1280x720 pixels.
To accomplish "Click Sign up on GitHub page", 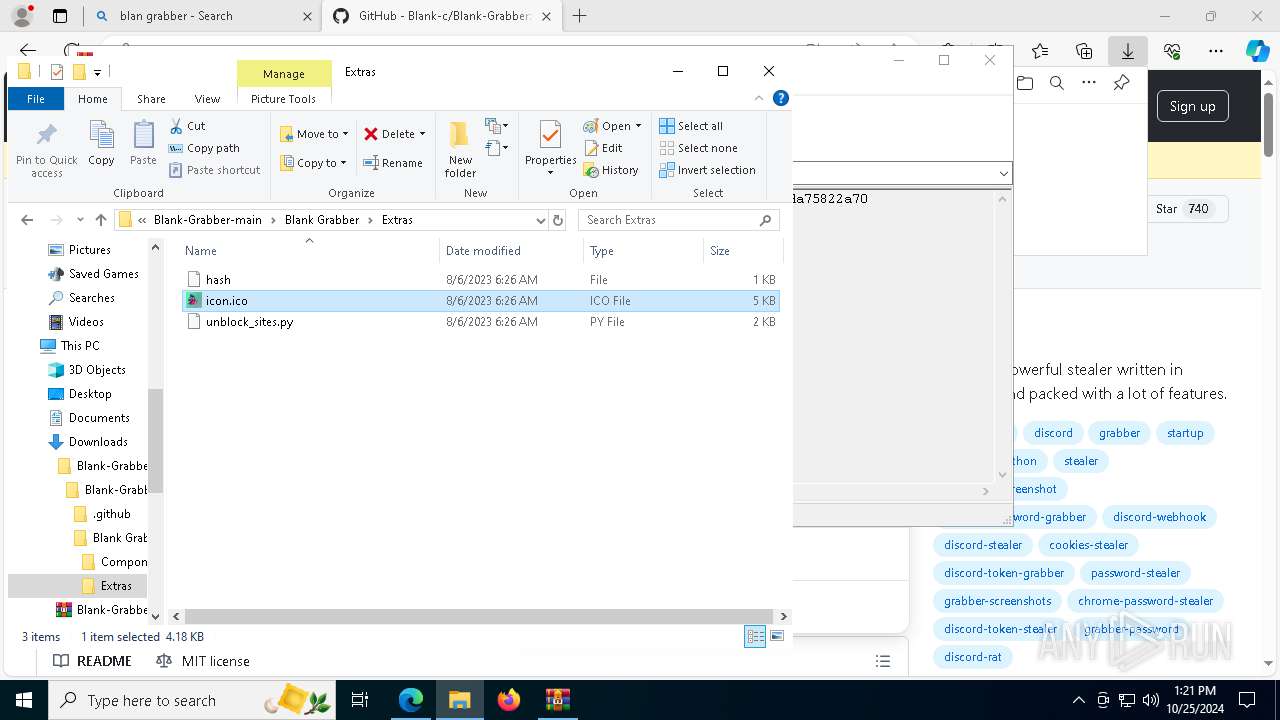I will (1192, 106).
